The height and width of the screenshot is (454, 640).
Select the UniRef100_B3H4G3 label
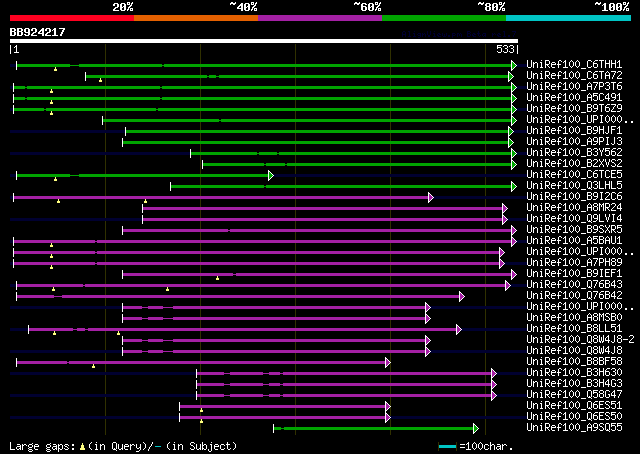[574, 384]
